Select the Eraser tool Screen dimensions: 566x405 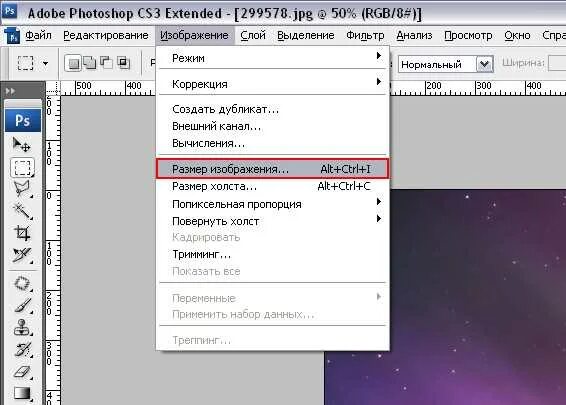pos(22,372)
